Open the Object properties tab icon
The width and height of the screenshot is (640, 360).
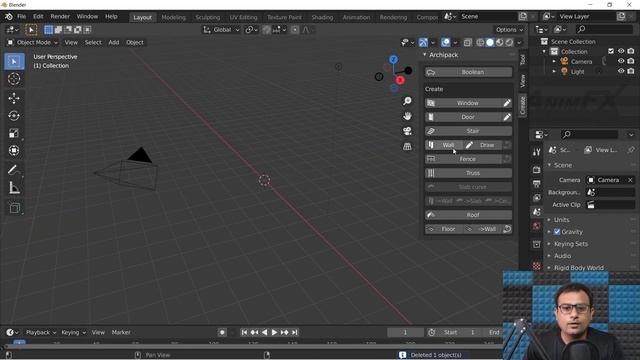pyautogui.click(x=536, y=244)
